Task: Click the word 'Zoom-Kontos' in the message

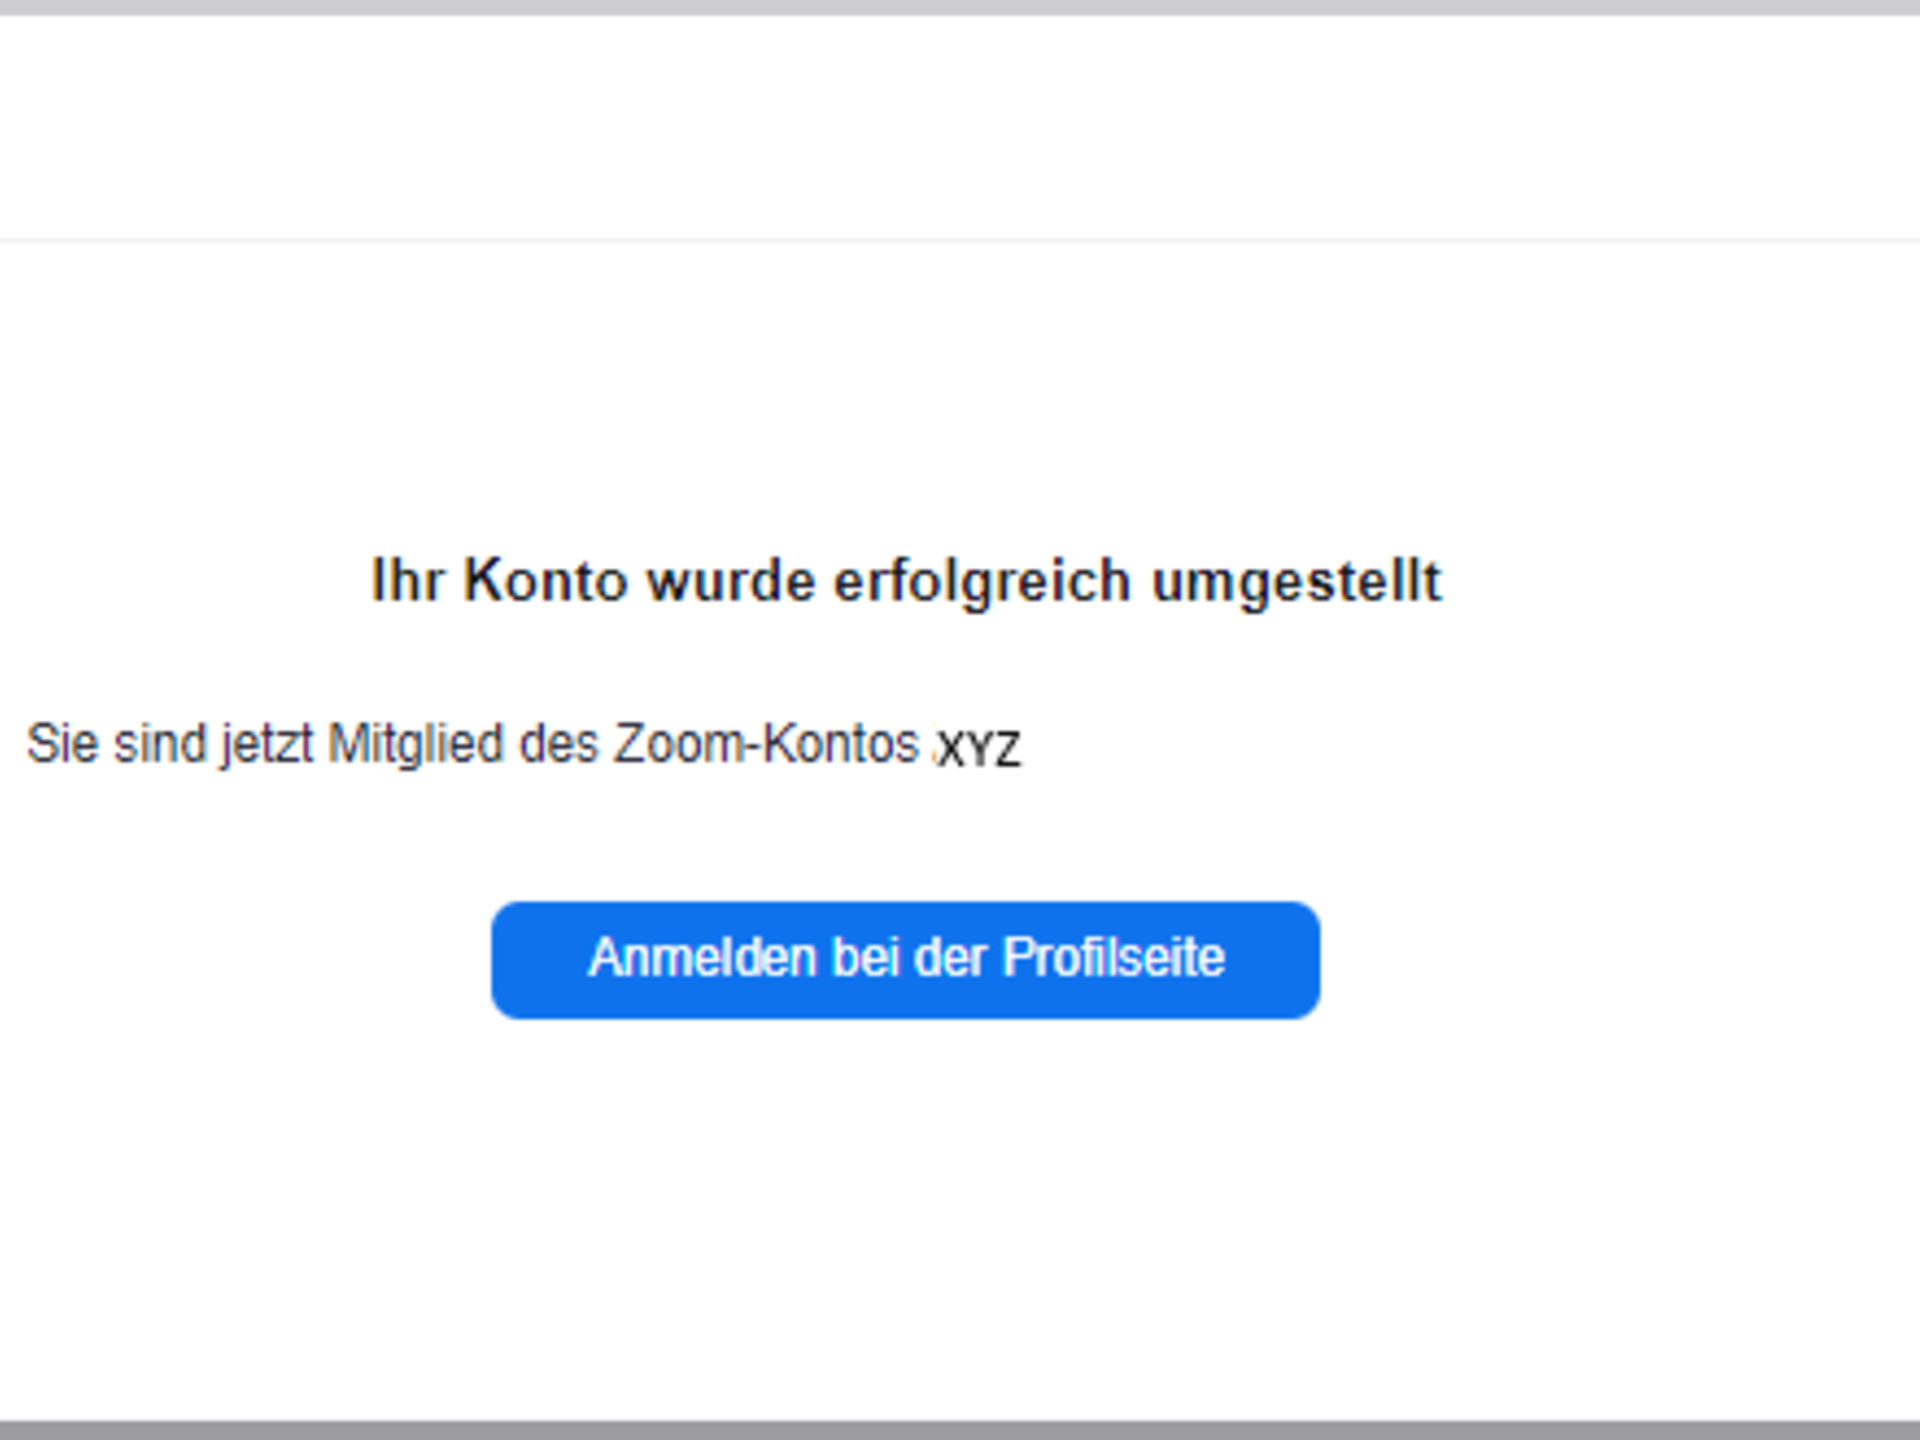Action: coord(766,745)
